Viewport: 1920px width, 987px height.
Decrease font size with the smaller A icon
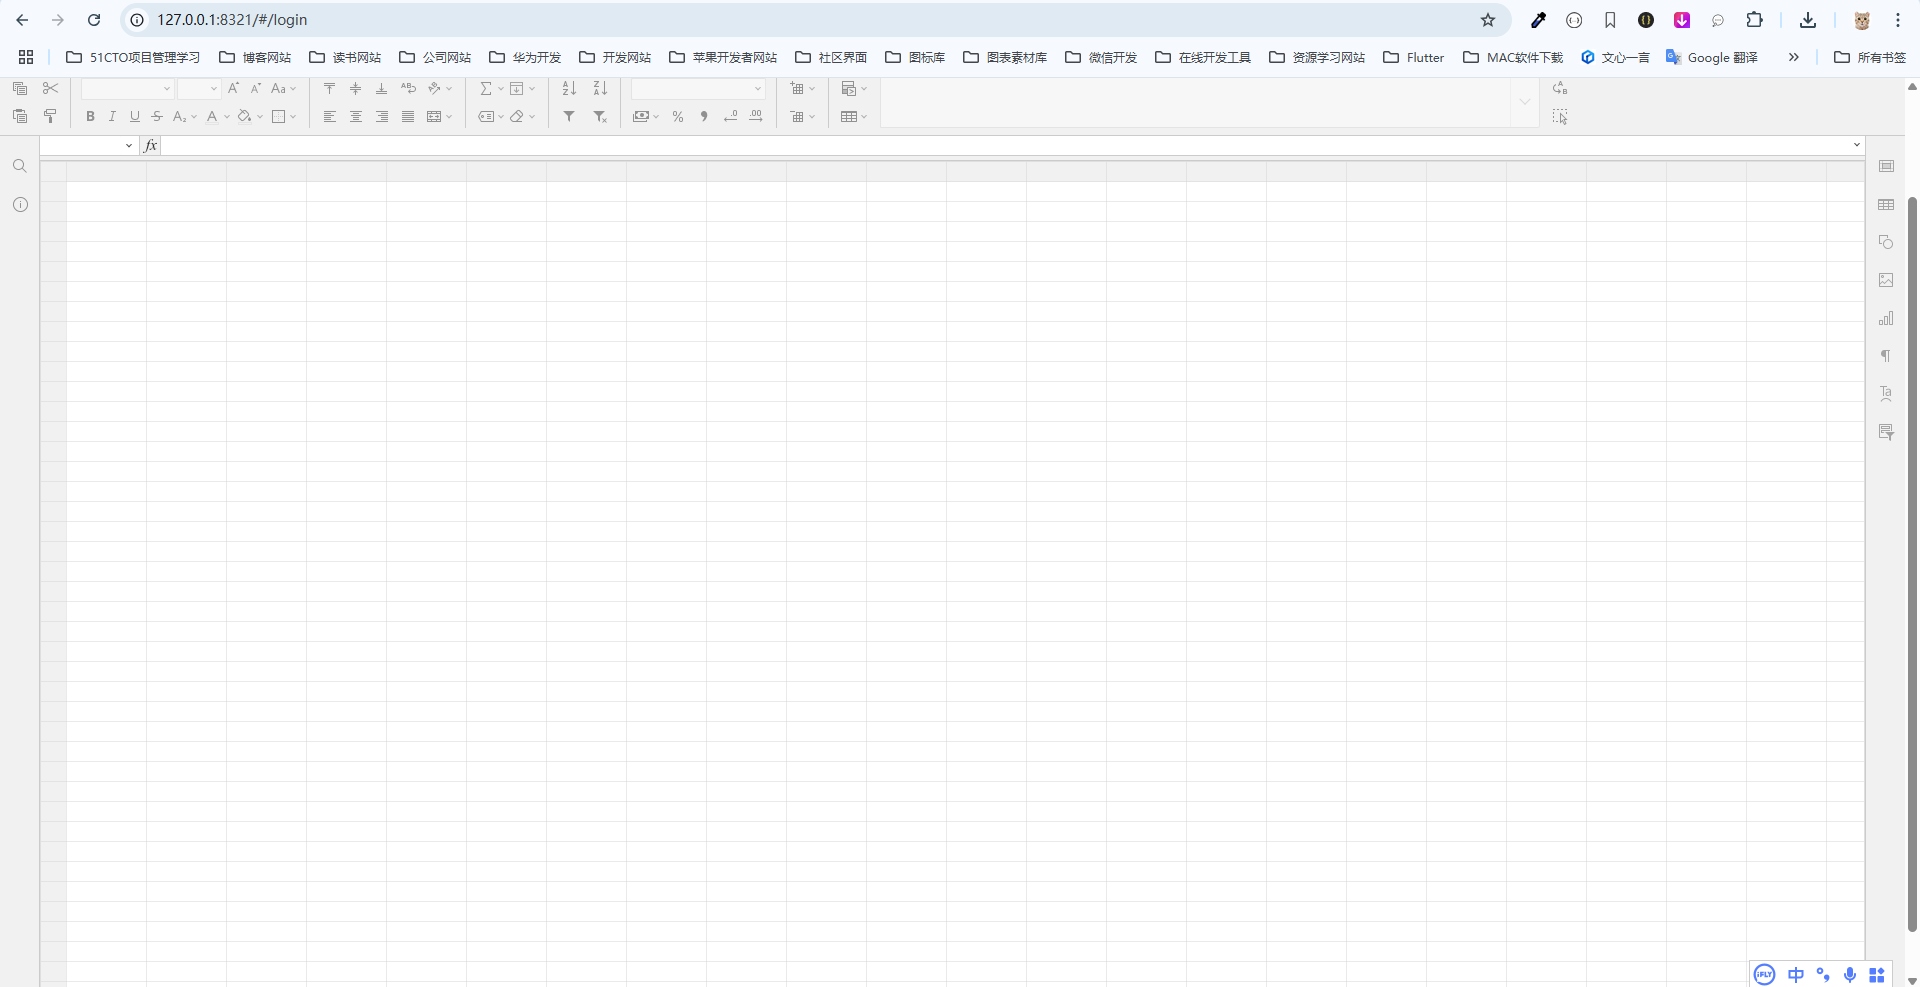(256, 89)
